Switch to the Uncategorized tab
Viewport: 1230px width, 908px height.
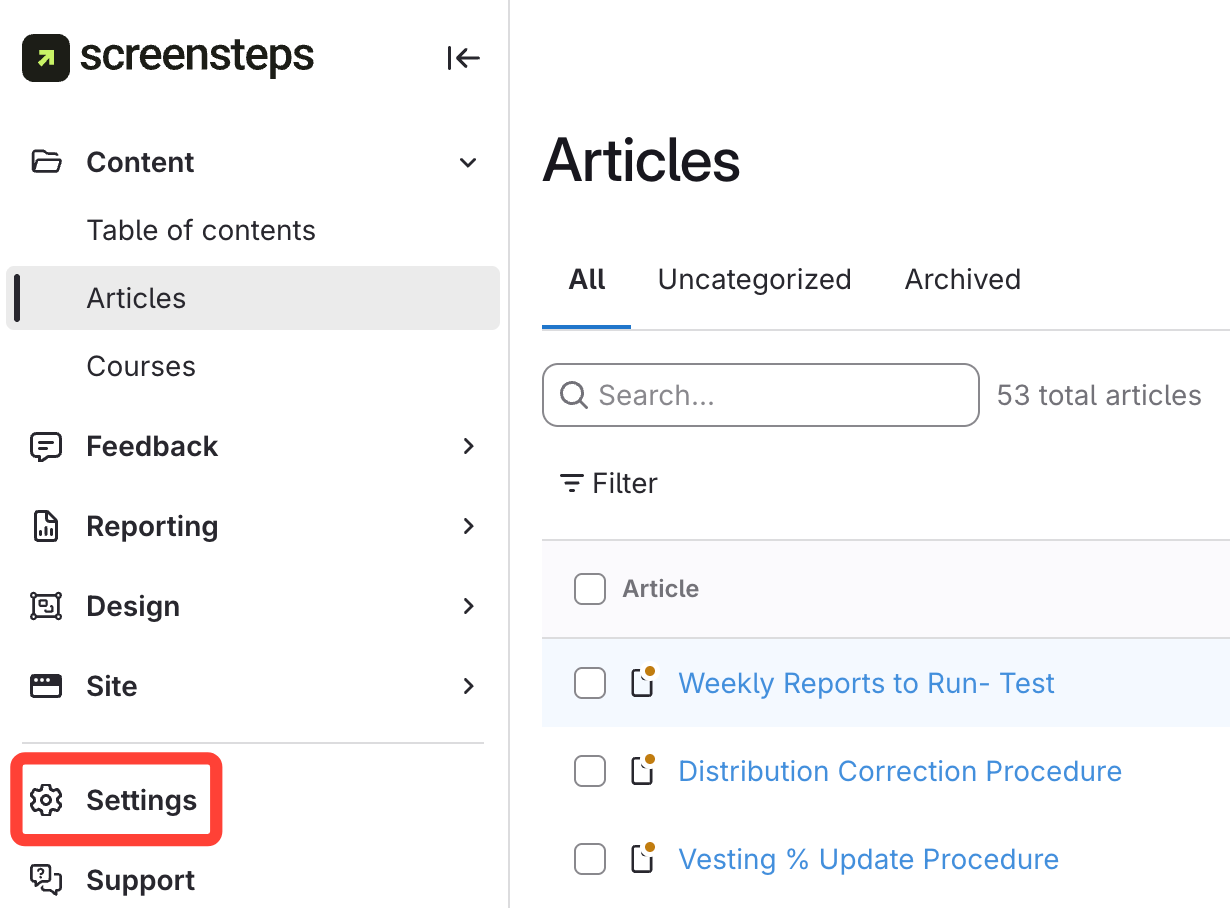point(754,280)
